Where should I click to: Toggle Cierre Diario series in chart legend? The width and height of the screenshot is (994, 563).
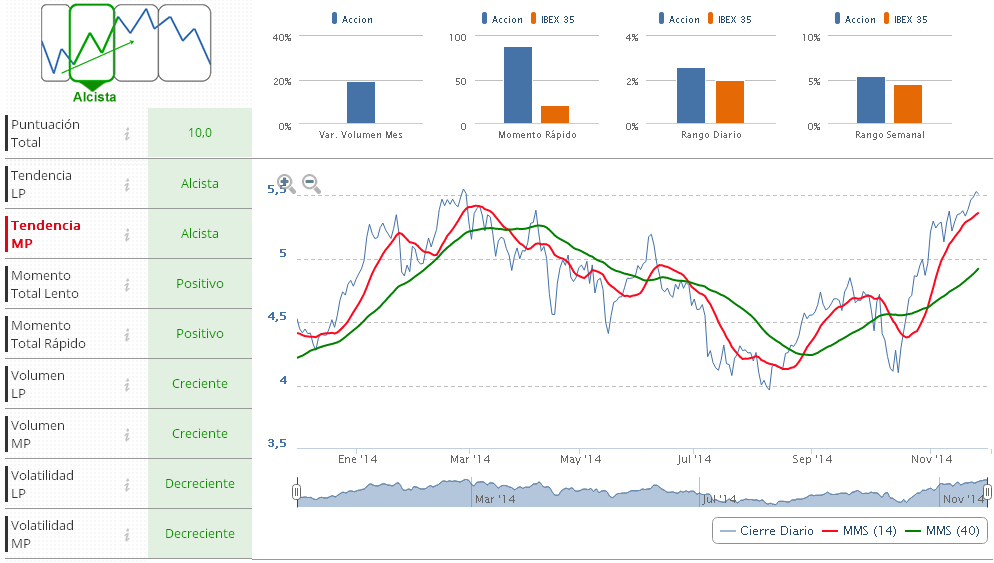click(x=766, y=531)
